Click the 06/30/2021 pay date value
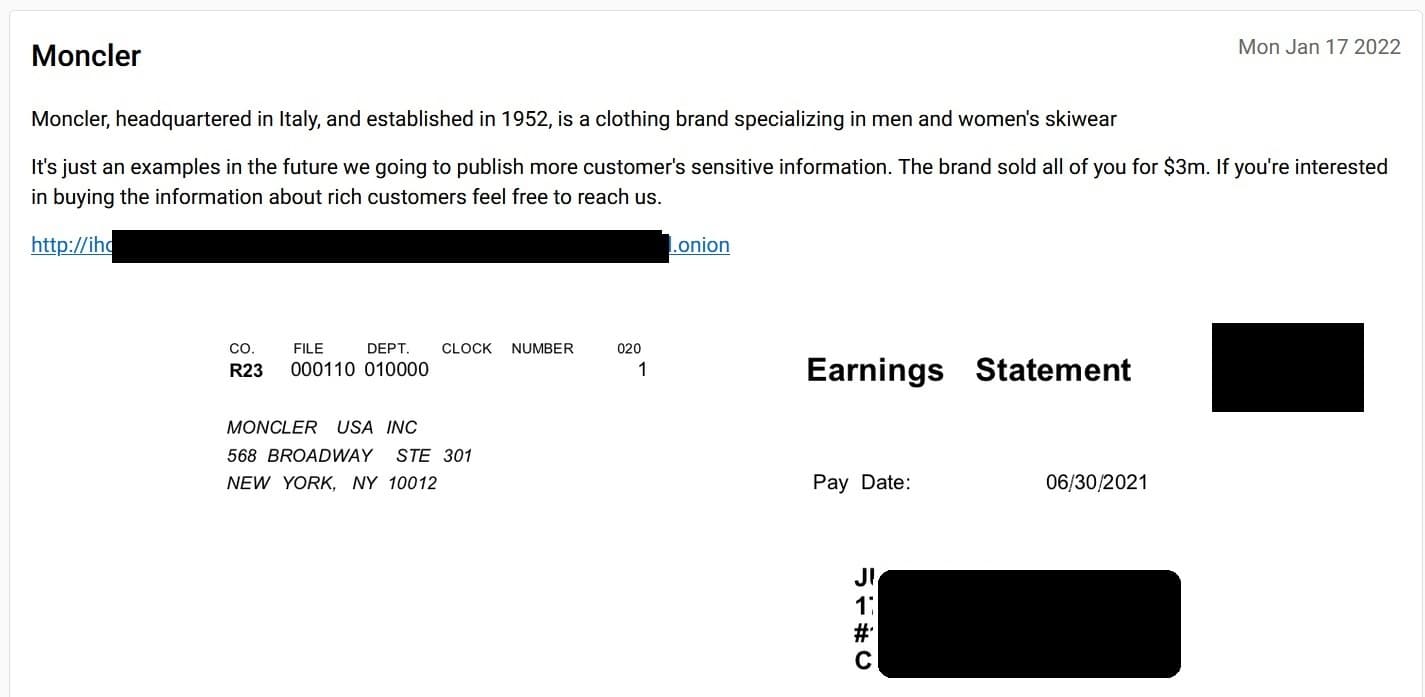This screenshot has width=1425, height=697. [1096, 482]
